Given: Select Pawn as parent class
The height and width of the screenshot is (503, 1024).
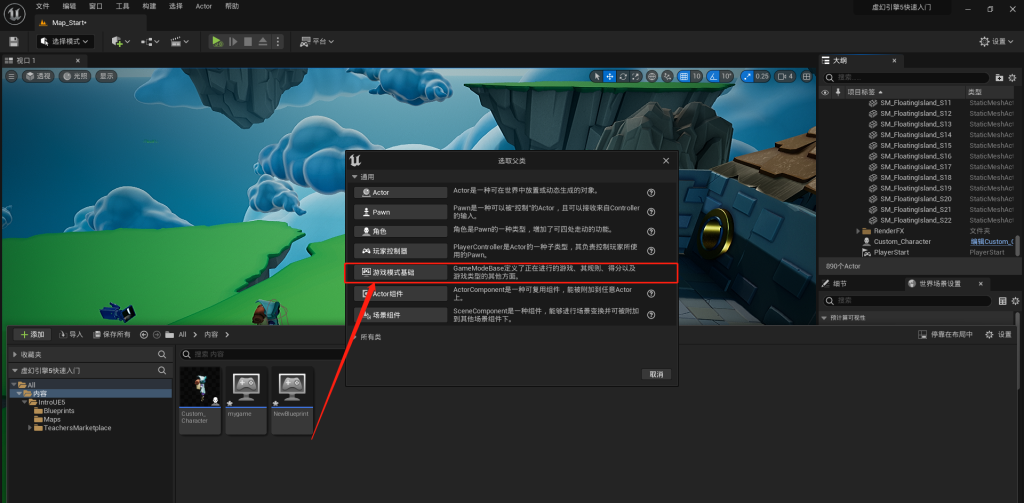Looking at the screenshot, I should pyautogui.click(x=400, y=212).
